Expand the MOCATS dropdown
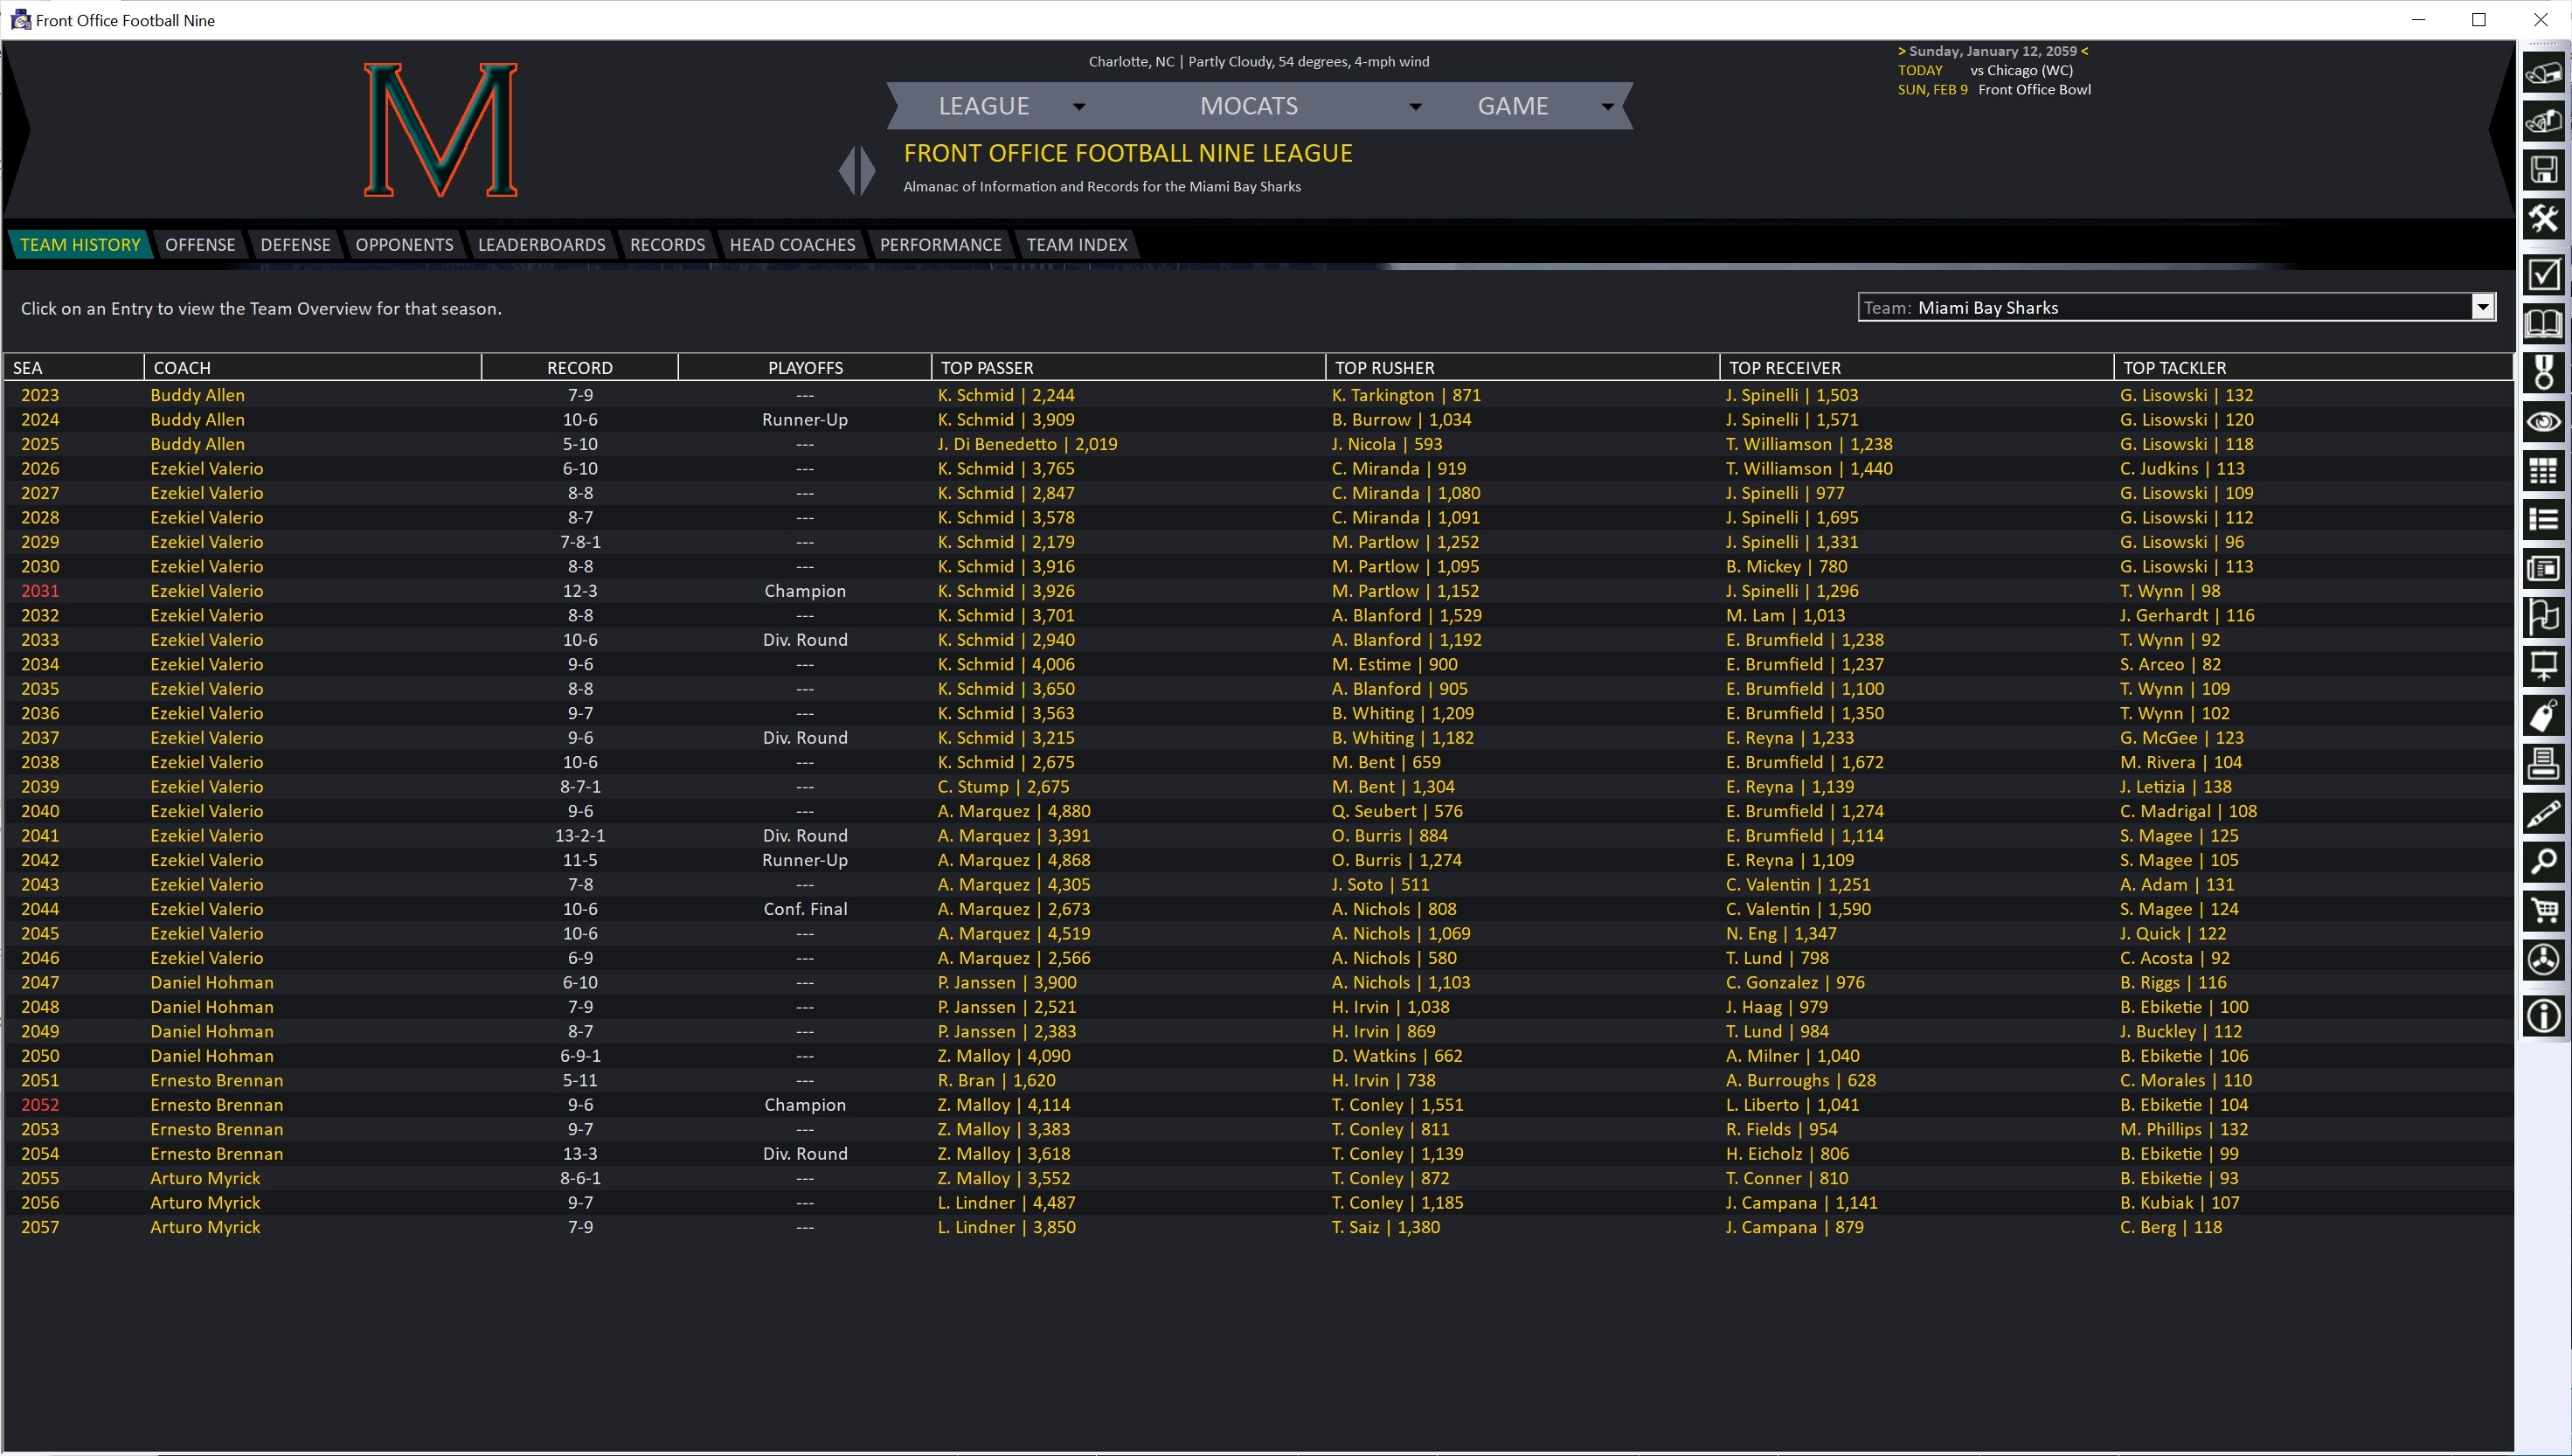The image size is (2572, 1456). [x=1249, y=105]
